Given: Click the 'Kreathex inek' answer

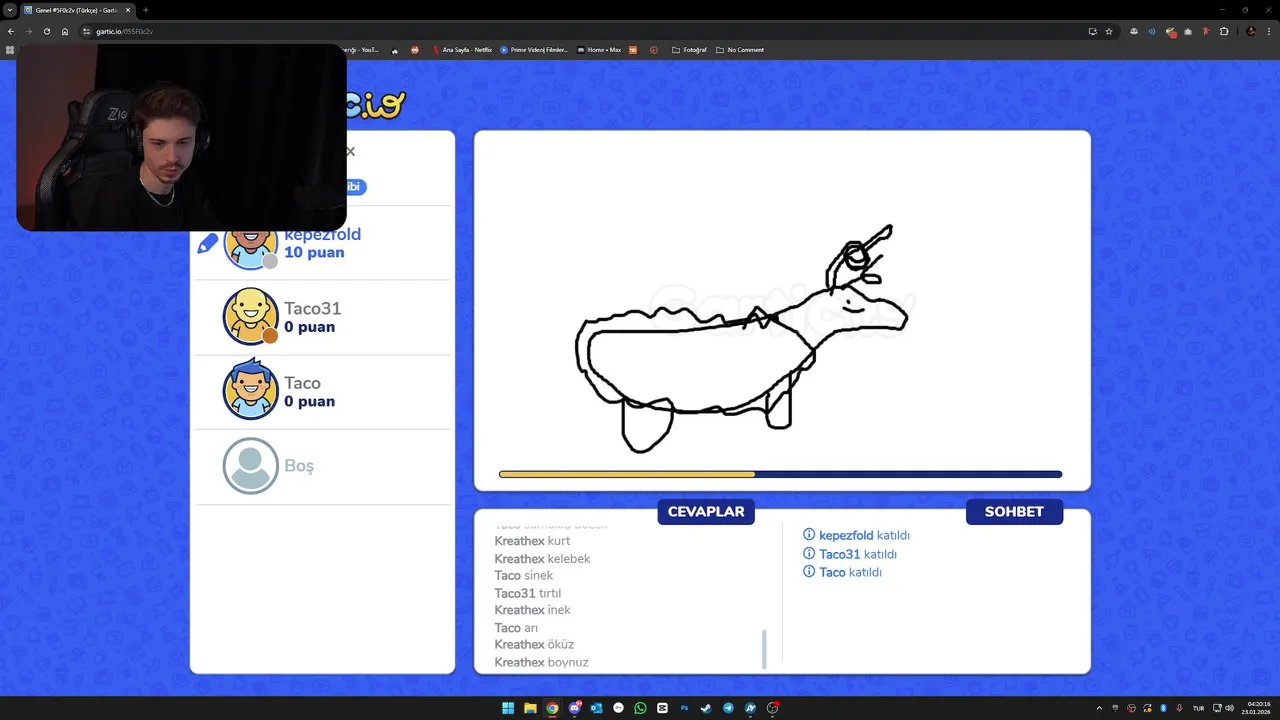Looking at the screenshot, I should (x=532, y=610).
